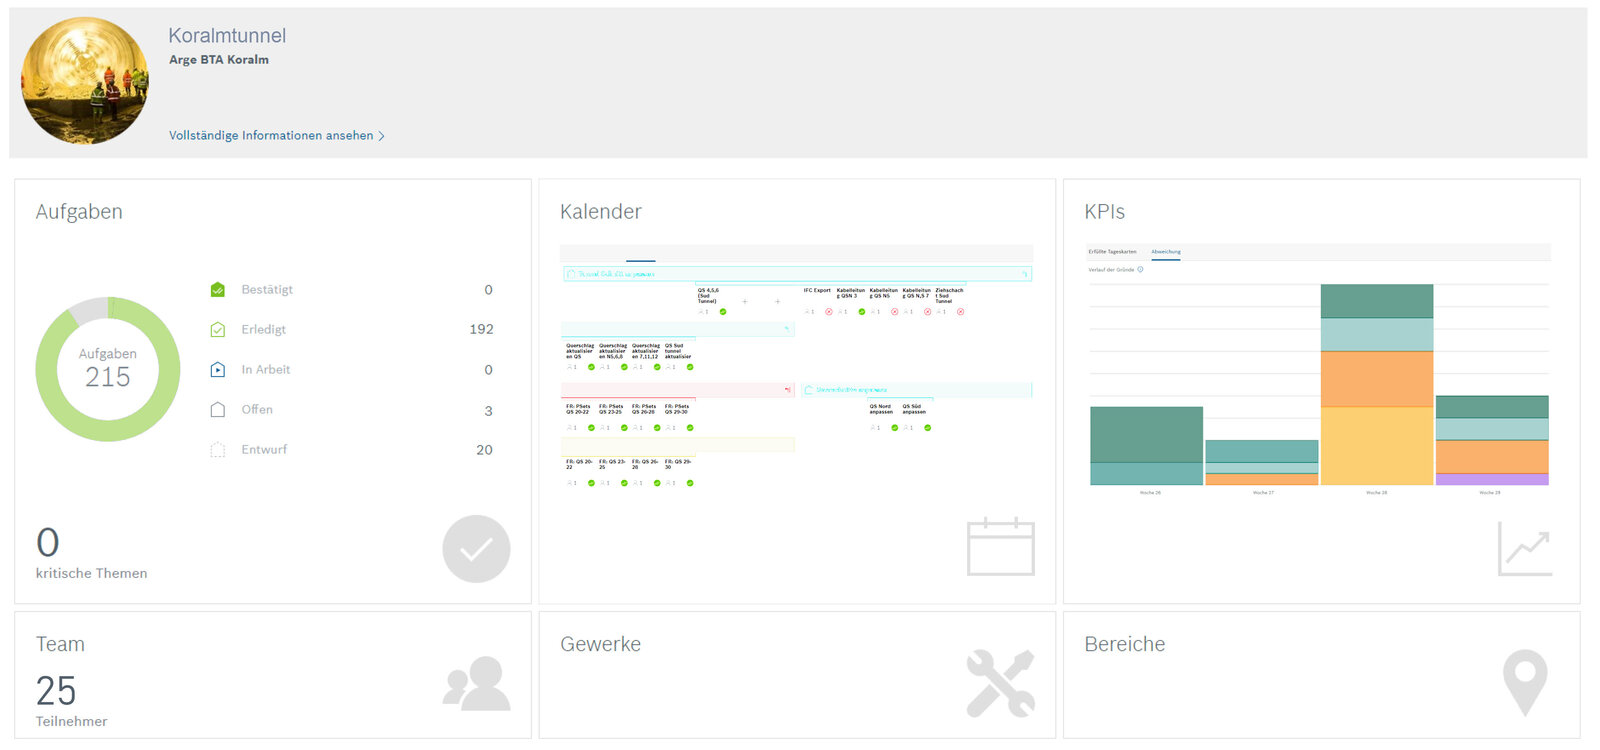
Task: Click the dashed Entwurf status box
Action: [x=218, y=450]
